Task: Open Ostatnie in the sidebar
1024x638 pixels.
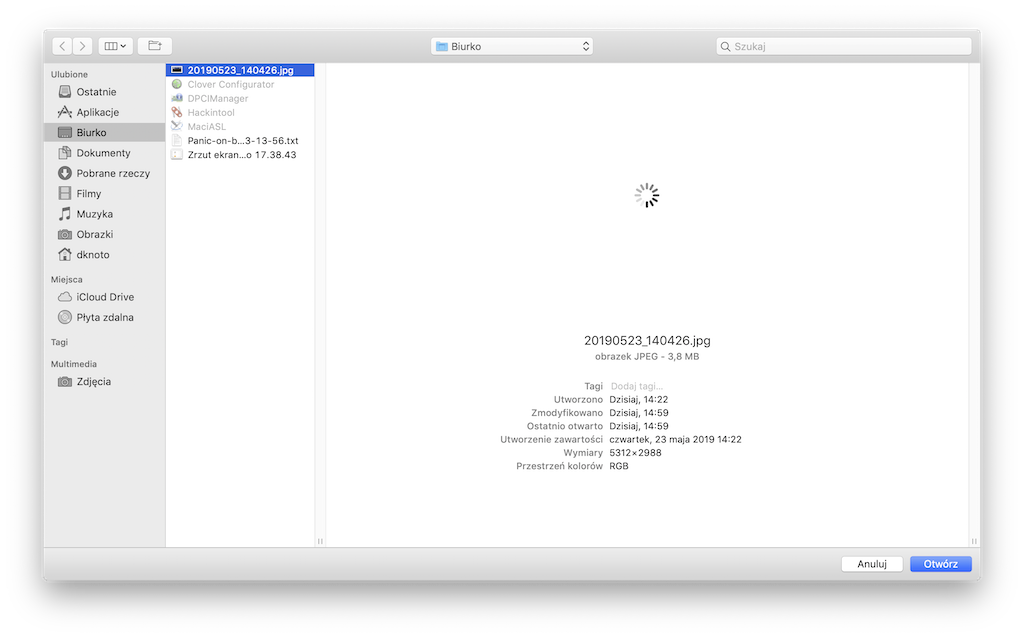Action: point(104,92)
